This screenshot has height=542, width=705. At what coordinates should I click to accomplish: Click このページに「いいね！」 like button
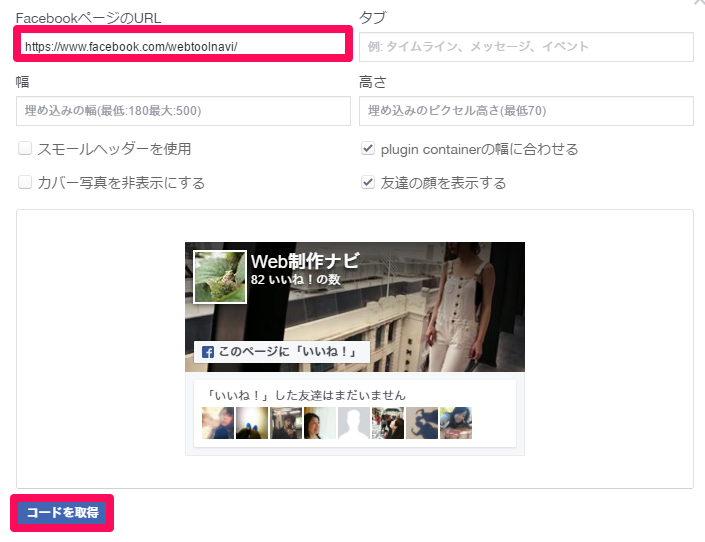click(x=282, y=352)
